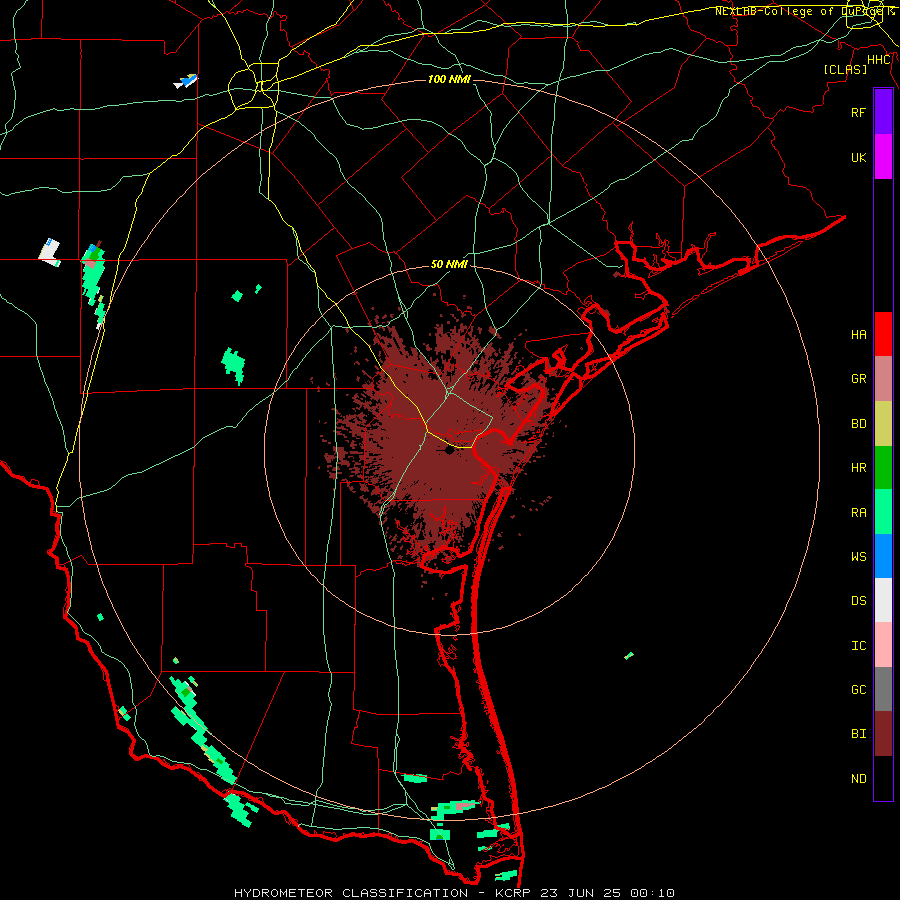Click the DS legend label
This screenshot has width=900, height=900.
[858, 601]
